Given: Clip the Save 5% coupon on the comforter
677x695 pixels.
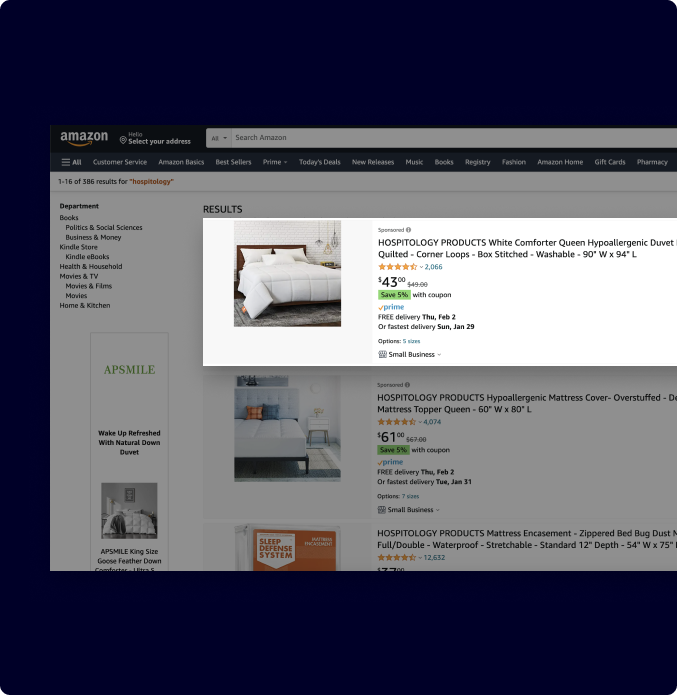Looking at the screenshot, I should (x=394, y=295).
